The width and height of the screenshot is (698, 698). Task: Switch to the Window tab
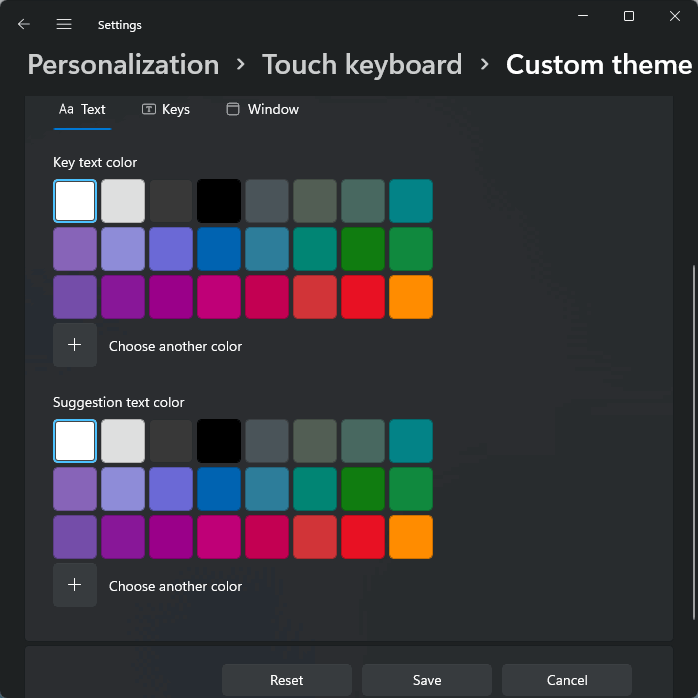[263, 110]
